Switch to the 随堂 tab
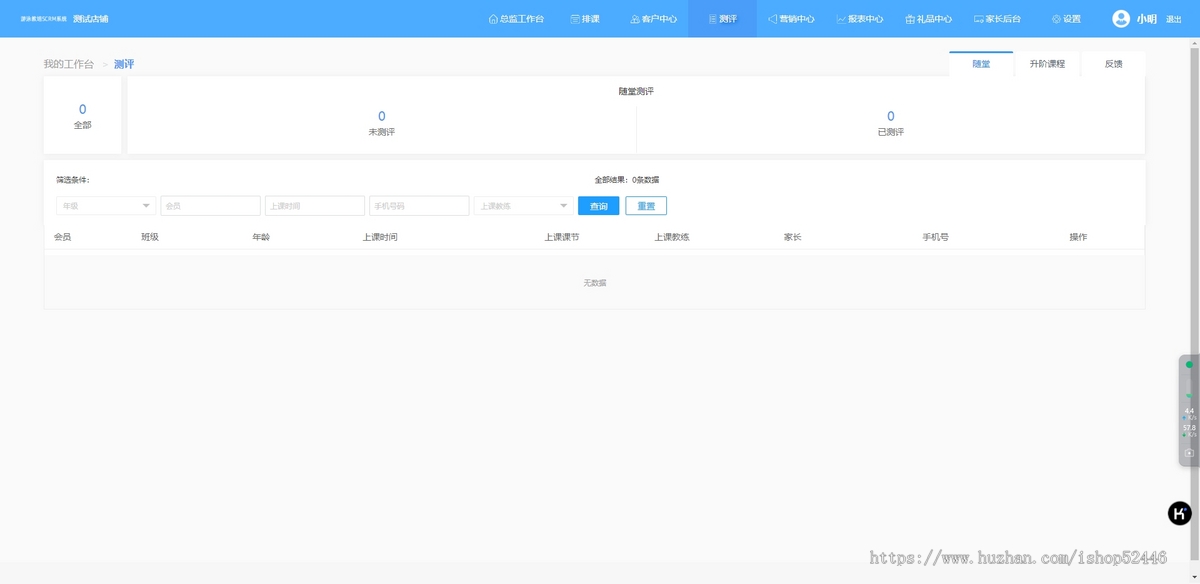 (x=981, y=64)
